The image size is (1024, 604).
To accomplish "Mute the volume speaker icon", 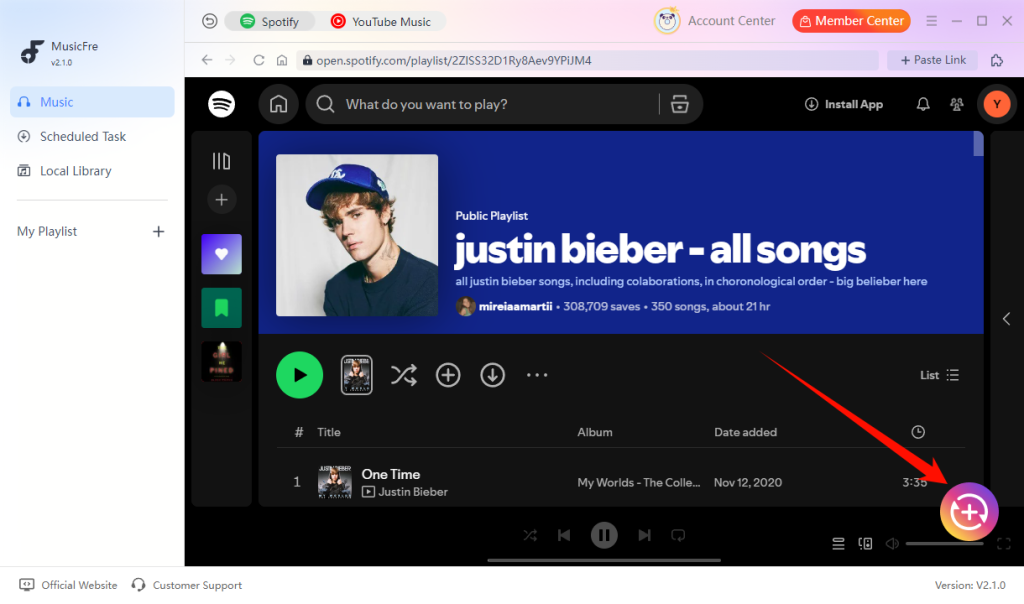I will [x=892, y=543].
